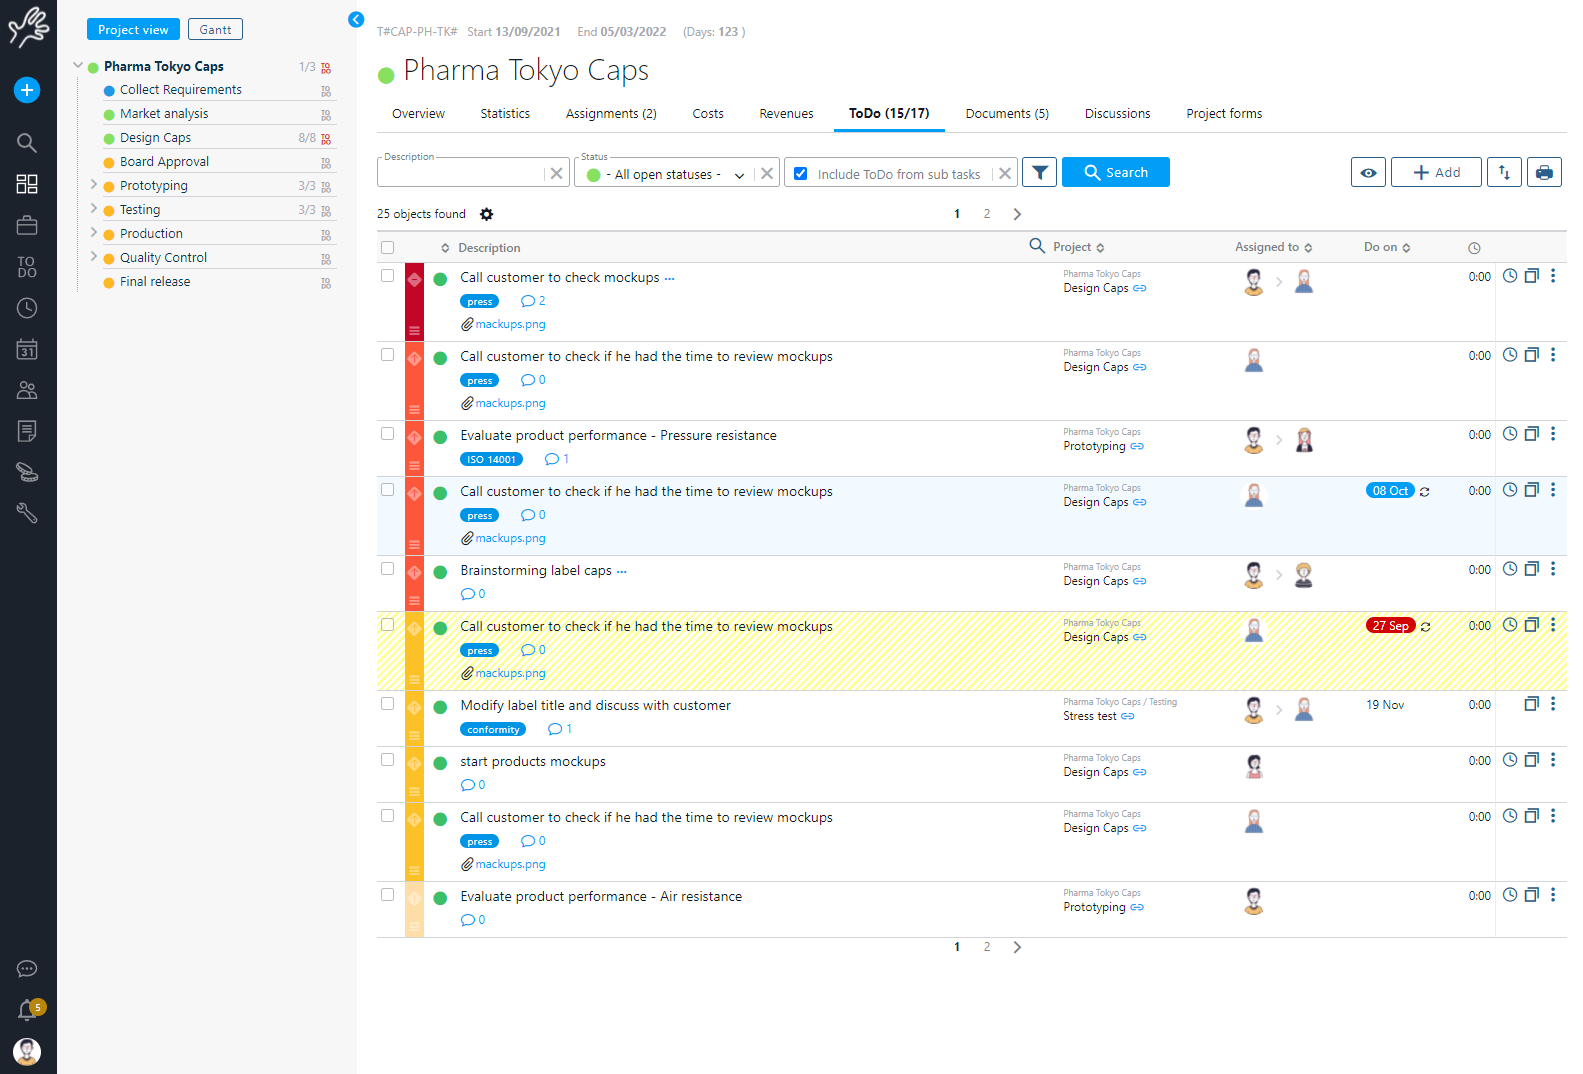
Task: Click into the Description filter field
Action: 462,174
